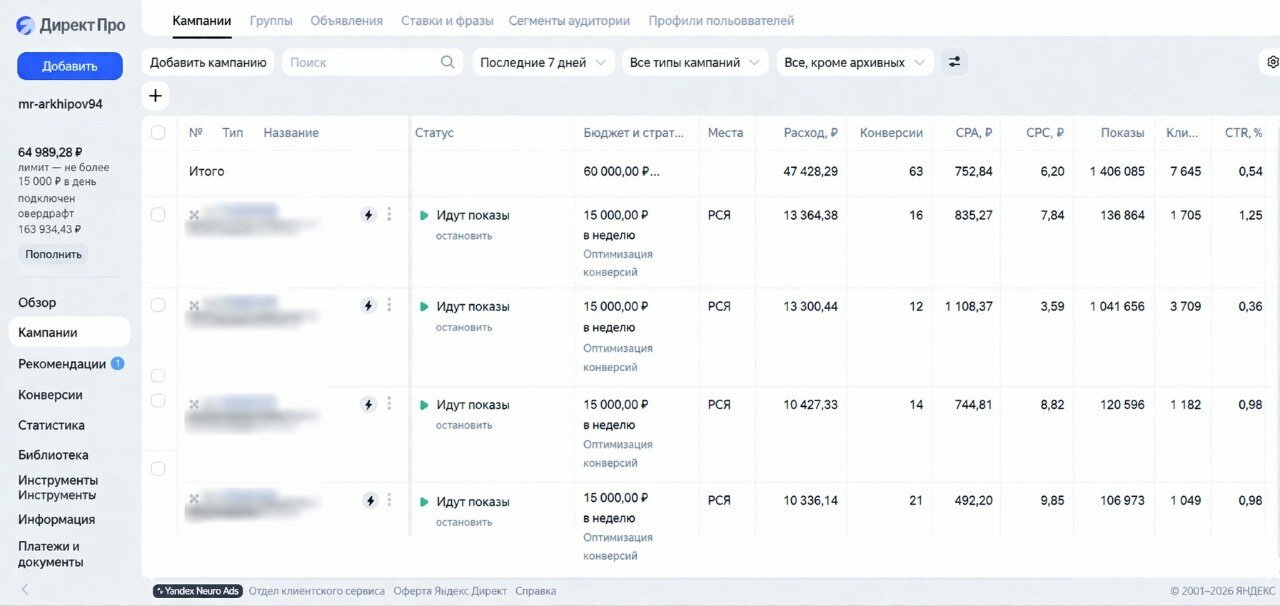Open the Оферта Яндекс Директ footer link
The image size is (1280, 606).
coord(450,591)
